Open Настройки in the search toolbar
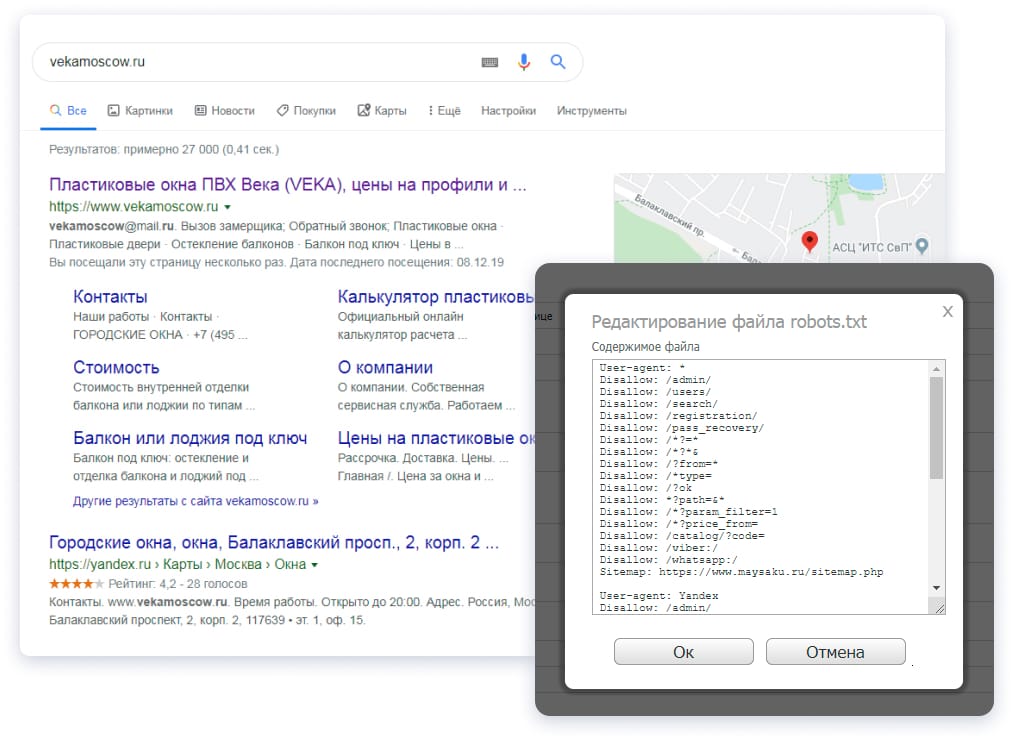 pyautogui.click(x=508, y=111)
